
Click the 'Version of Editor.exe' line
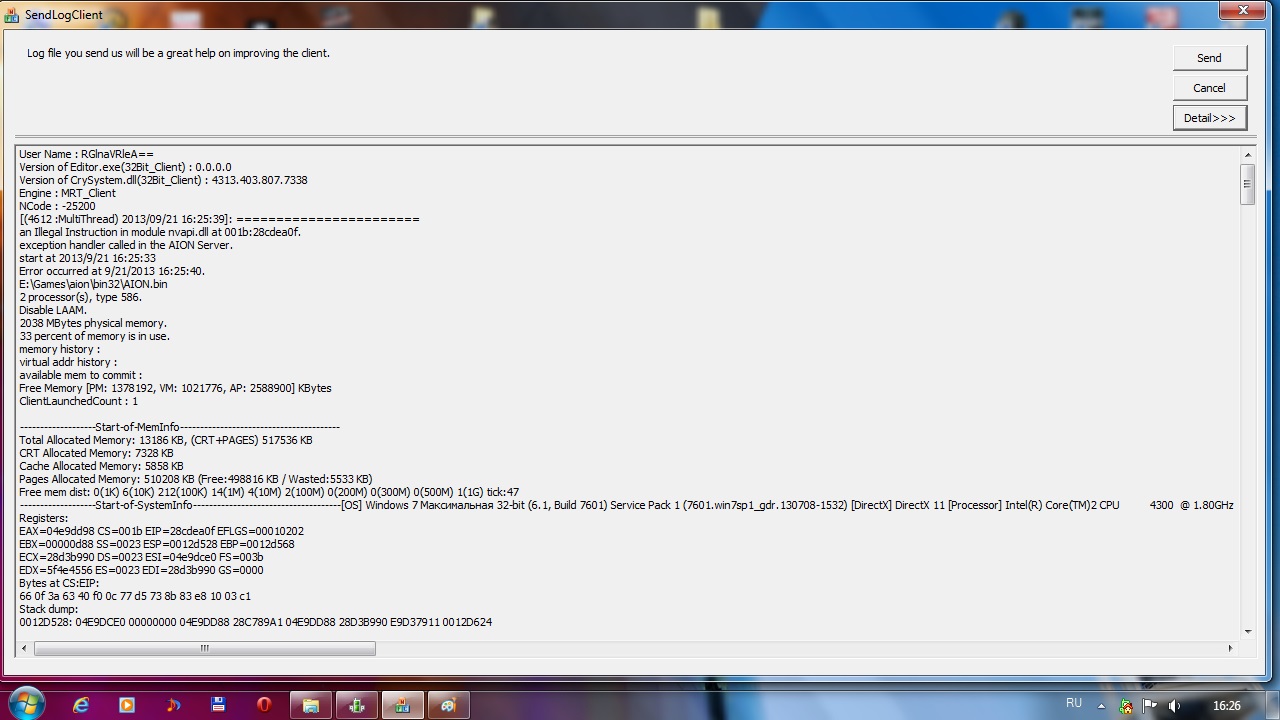125,167
